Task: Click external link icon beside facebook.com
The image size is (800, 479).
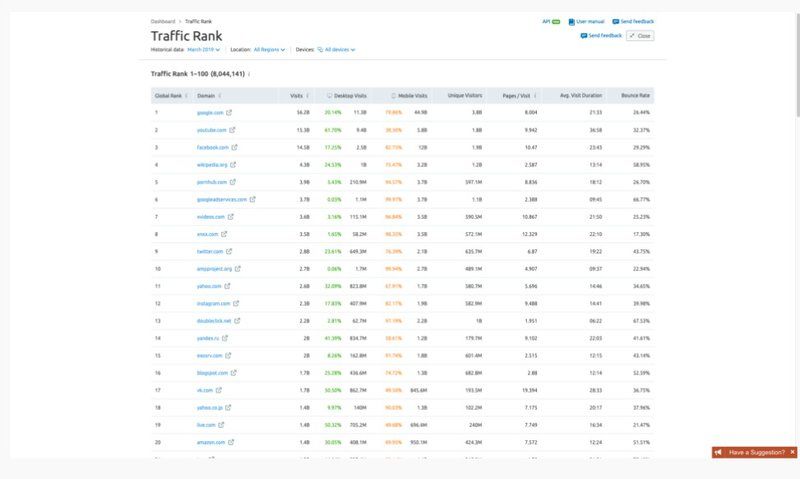Action: coord(234,147)
